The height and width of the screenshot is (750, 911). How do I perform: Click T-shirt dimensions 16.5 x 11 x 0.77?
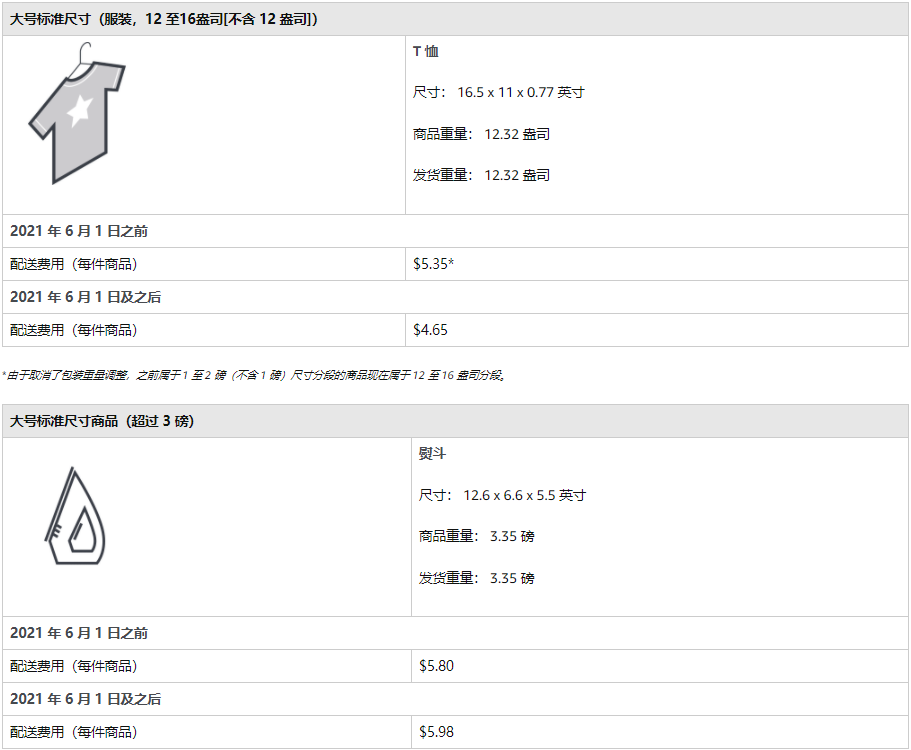point(499,92)
